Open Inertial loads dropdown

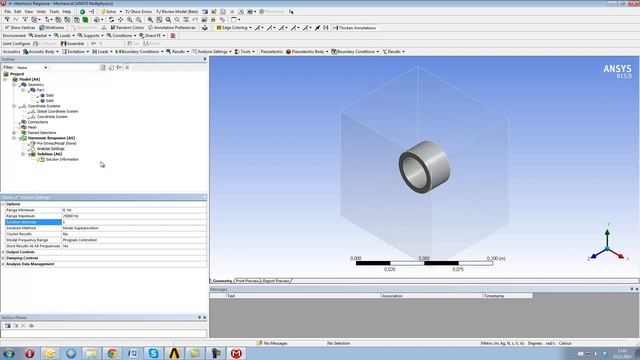[x=40, y=36]
